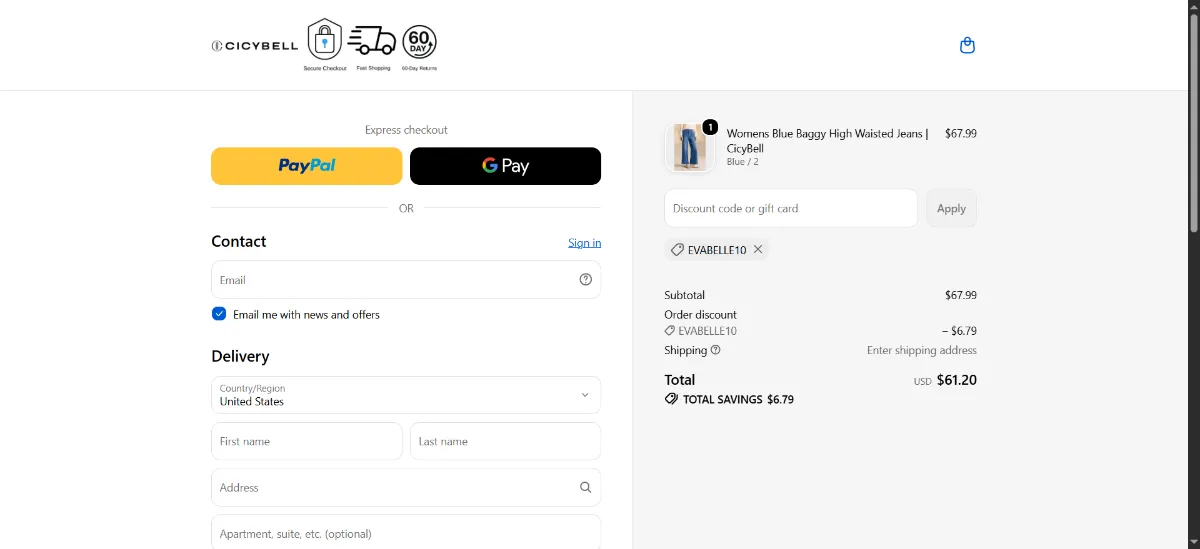Remove the EVABELLE10 discount code tag
This screenshot has width=1200, height=549.
coord(758,249)
